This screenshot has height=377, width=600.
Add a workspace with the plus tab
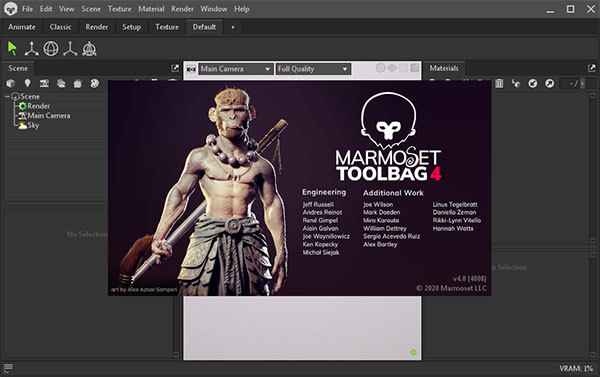pyautogui.click(x=233, y=27)
